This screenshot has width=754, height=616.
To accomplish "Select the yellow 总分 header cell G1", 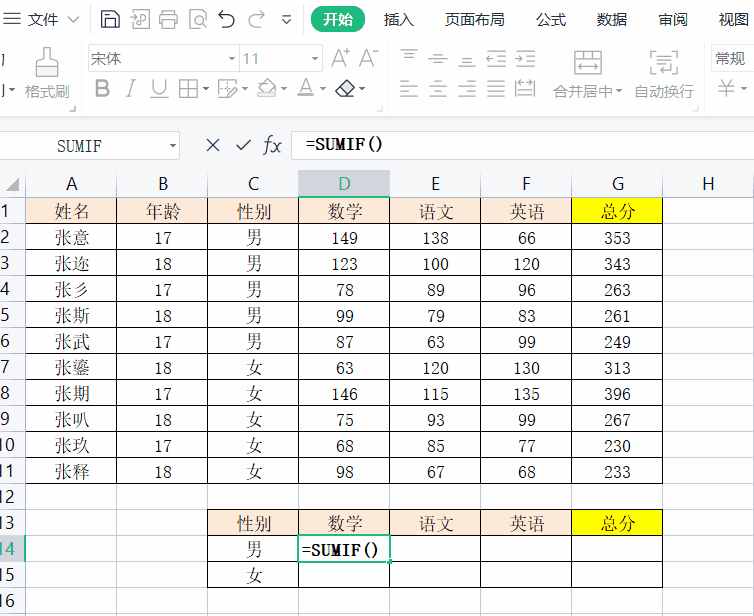I will [x=617, y=211].
